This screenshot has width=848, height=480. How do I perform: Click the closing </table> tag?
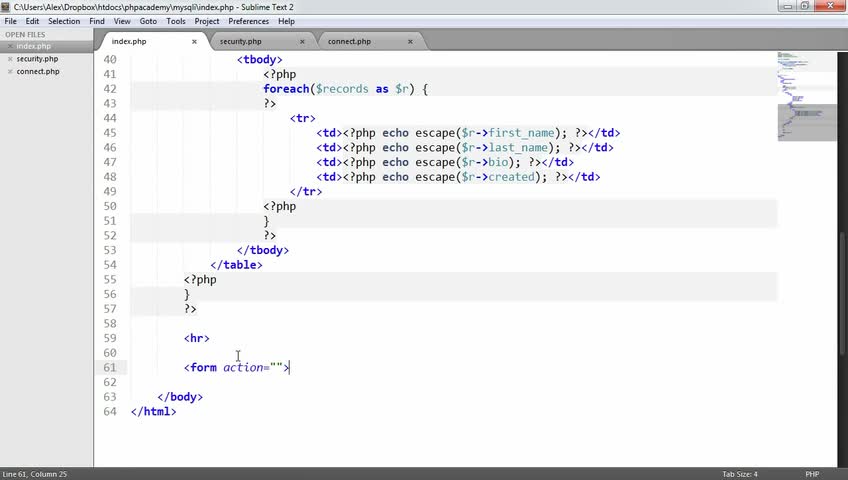[236, 265]
